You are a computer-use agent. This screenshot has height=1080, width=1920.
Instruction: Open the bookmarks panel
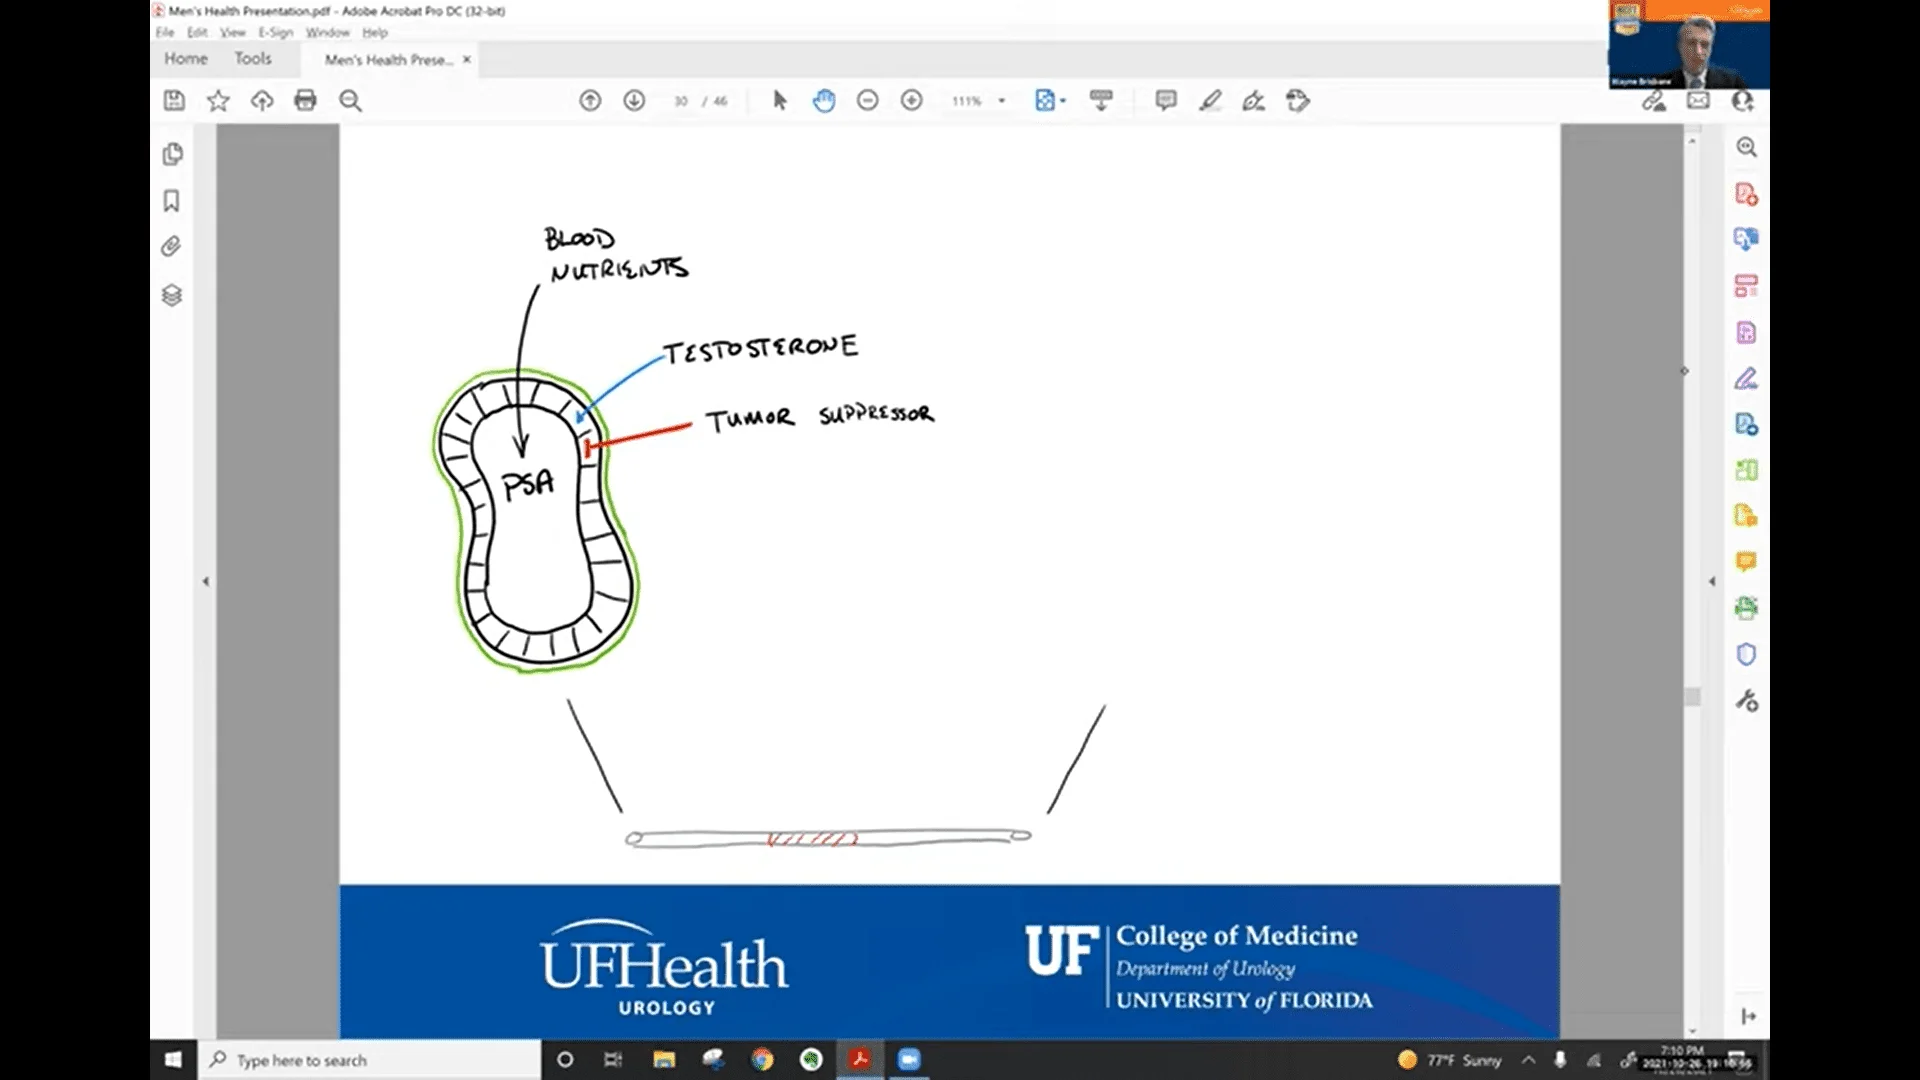tap(172, 201)
